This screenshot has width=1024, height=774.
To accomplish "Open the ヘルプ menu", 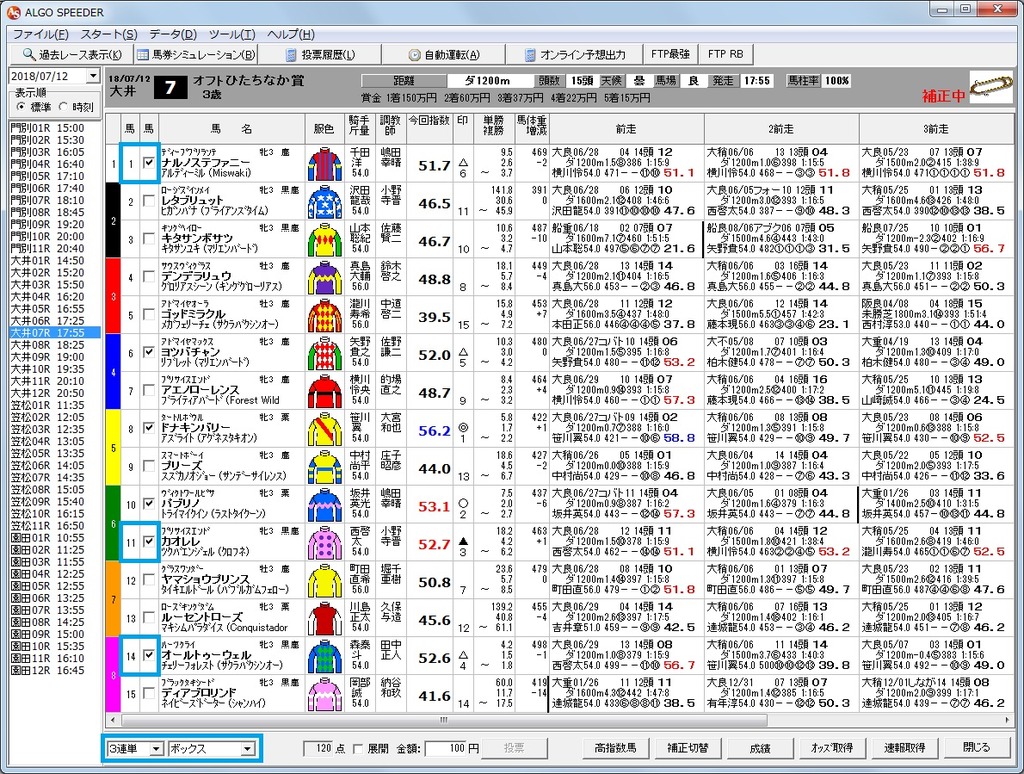I will tap(291, 34).
